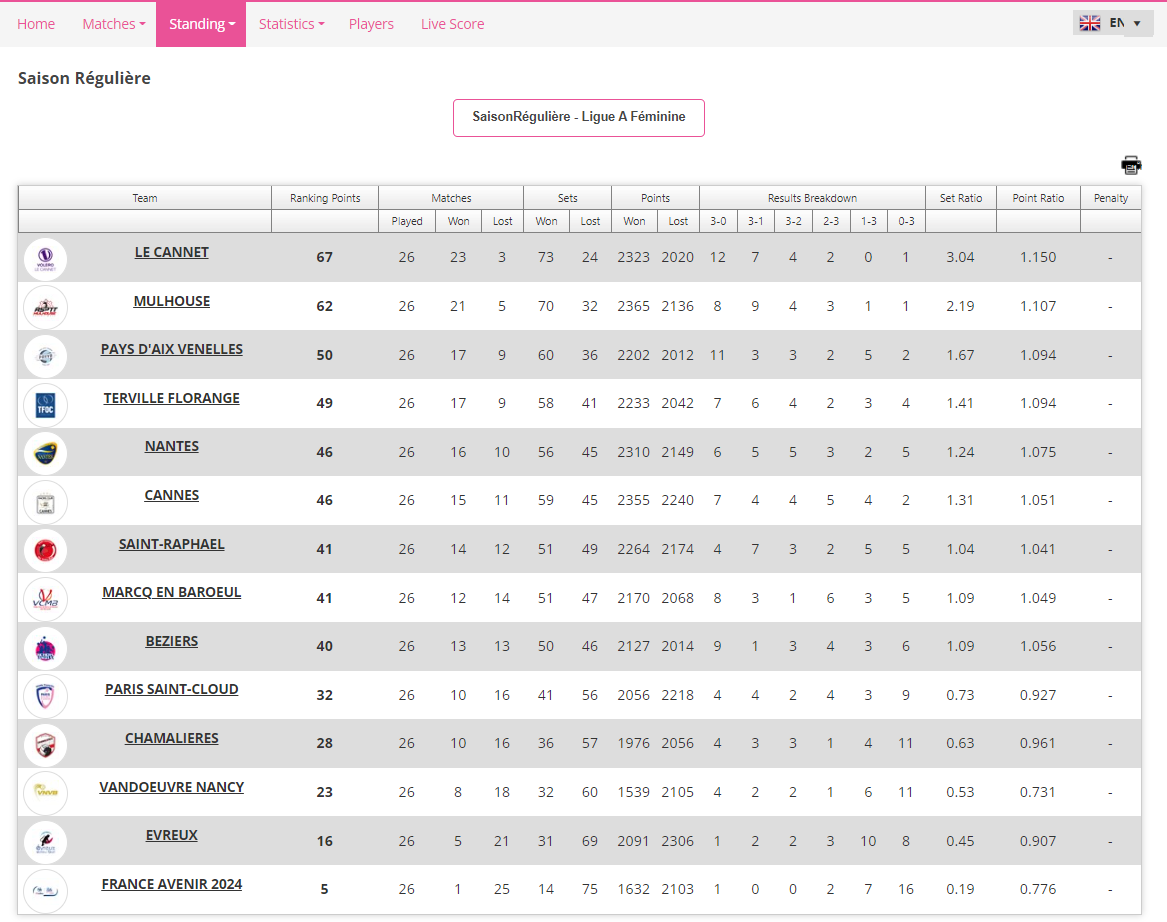
Task: Click the Evreux team logo
Action: pyautogui.click(x=45, y=842)
